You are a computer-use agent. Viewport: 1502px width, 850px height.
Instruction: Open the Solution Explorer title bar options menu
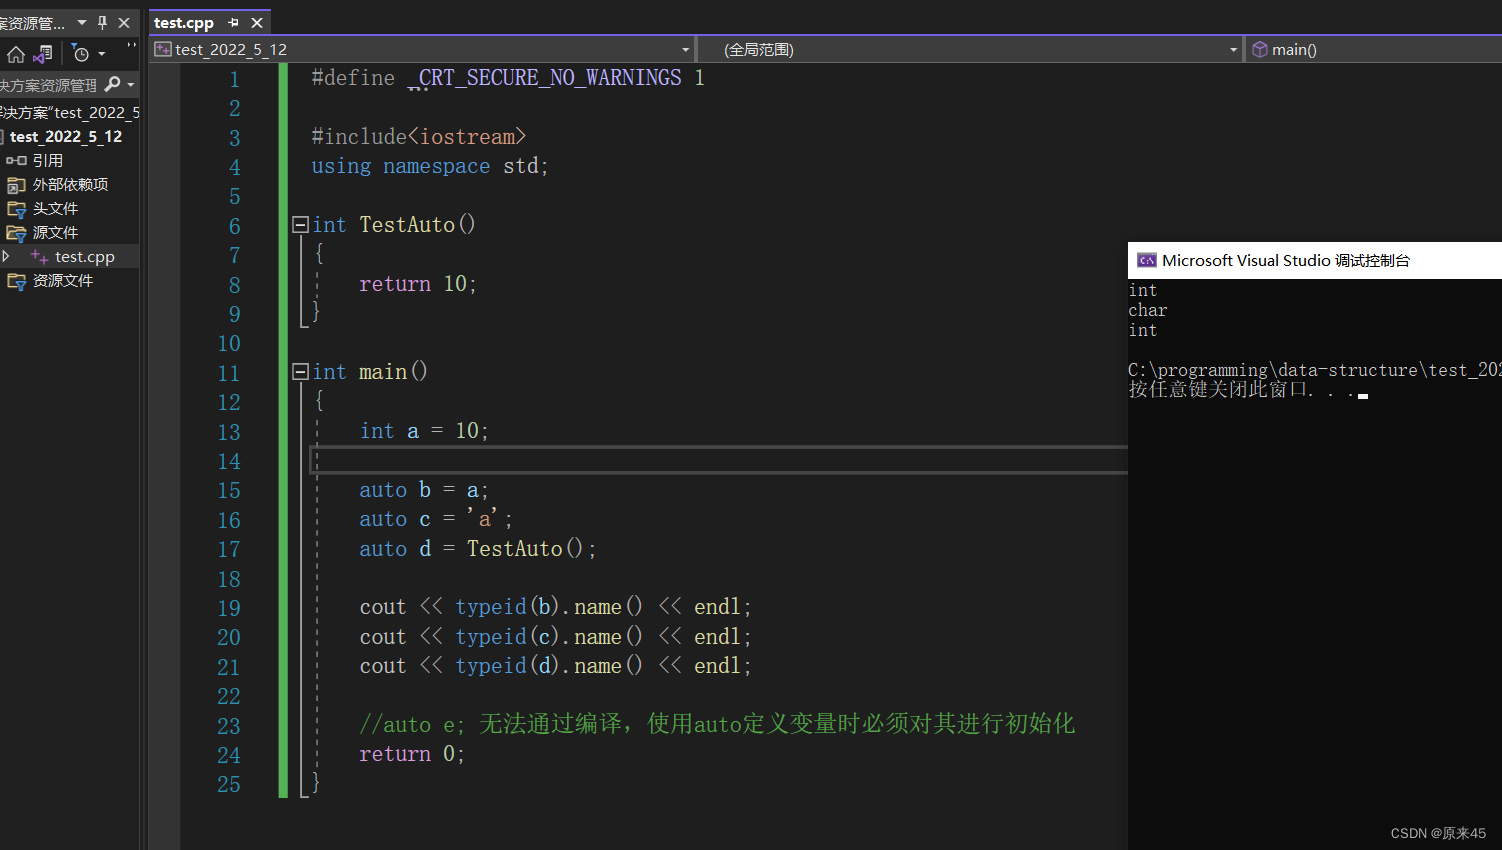tap(81, 21)
